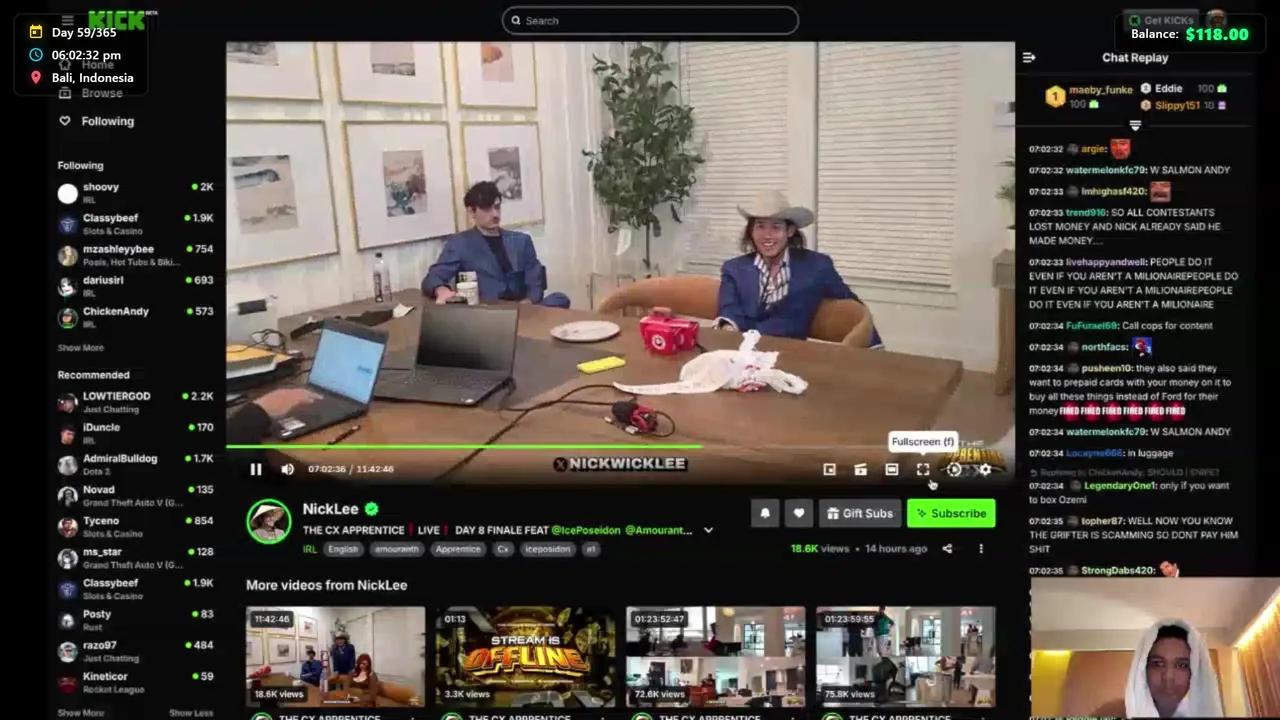Play the 01:23:52:47 video thumbnail
1280x720 pixels.
(x=715, y=657)
